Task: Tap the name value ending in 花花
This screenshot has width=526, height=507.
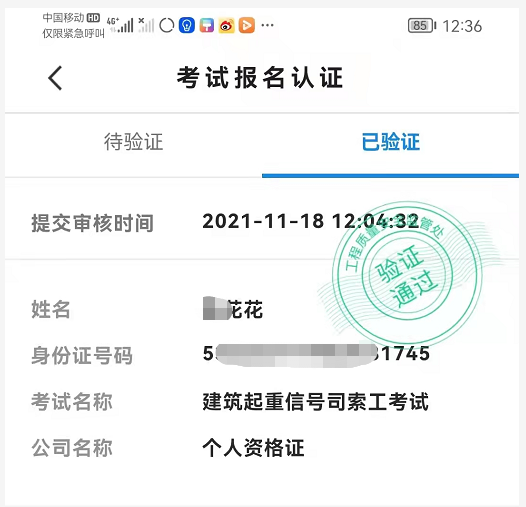Action: 232,309
